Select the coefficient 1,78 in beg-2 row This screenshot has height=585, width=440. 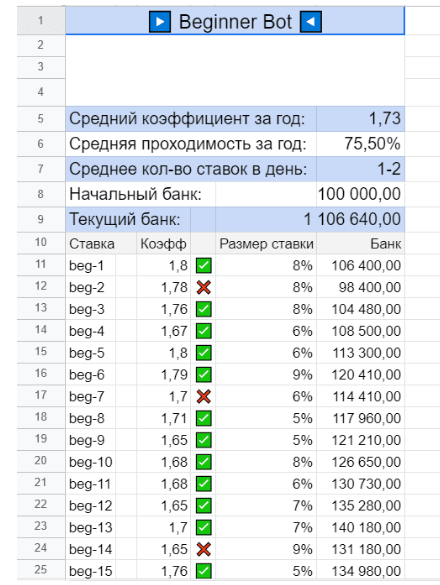(163, 287)
